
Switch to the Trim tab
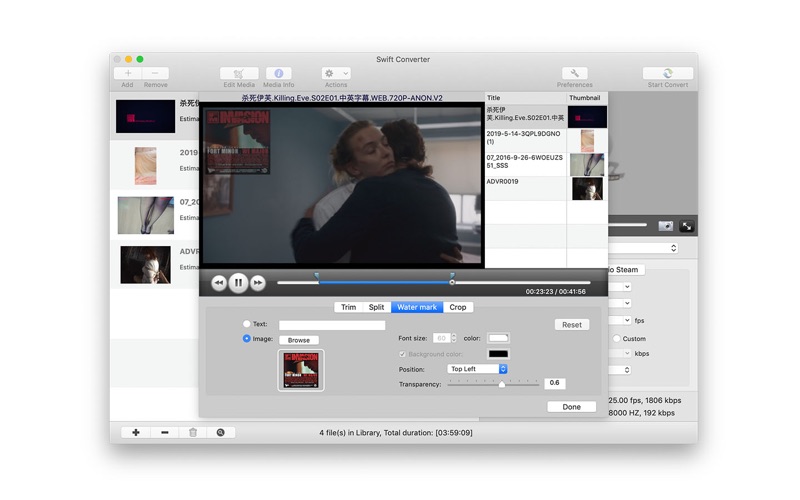348,307
